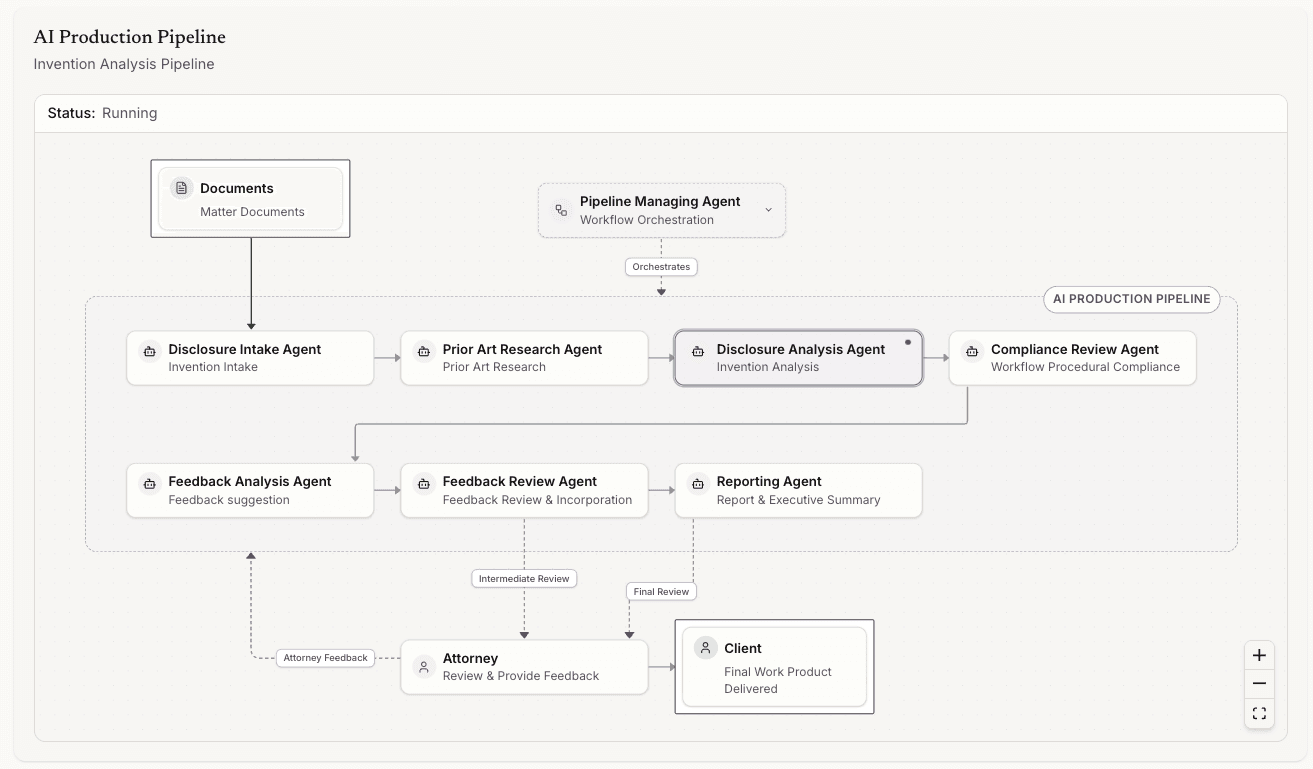Click the Final Review edge label
This screenshot has width=1313, height=769.
pos(661,591)
